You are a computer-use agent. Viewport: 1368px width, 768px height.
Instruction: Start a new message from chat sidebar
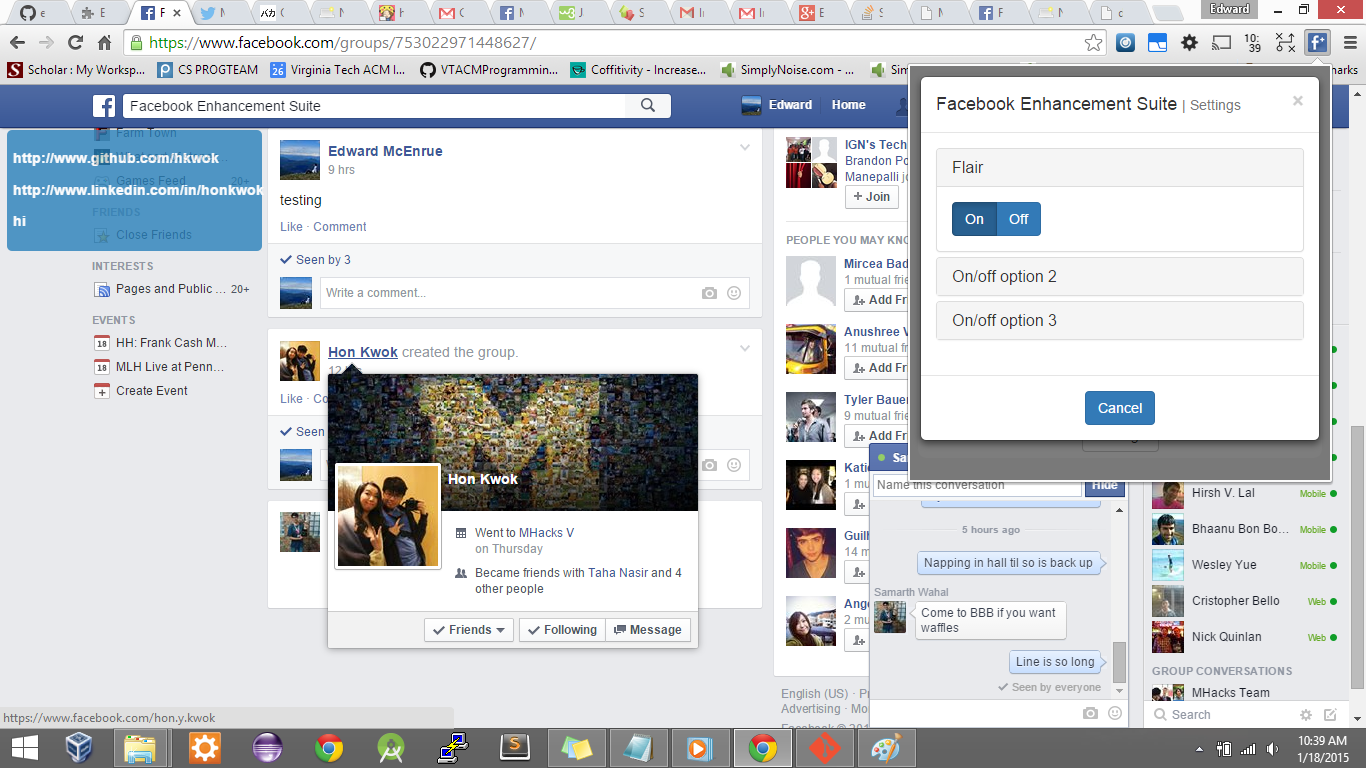pyautogui.click(x=1330, y=715)
